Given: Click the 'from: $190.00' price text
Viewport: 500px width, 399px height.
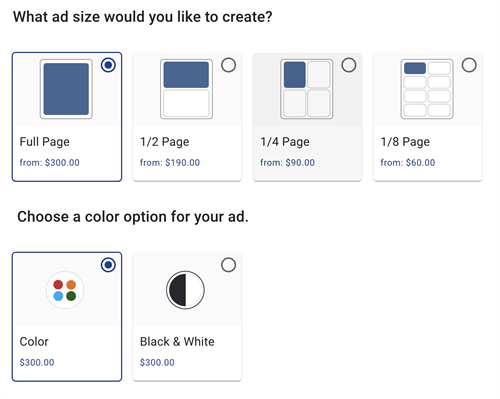Looking at the screenshot, I should tap(170, 163).
